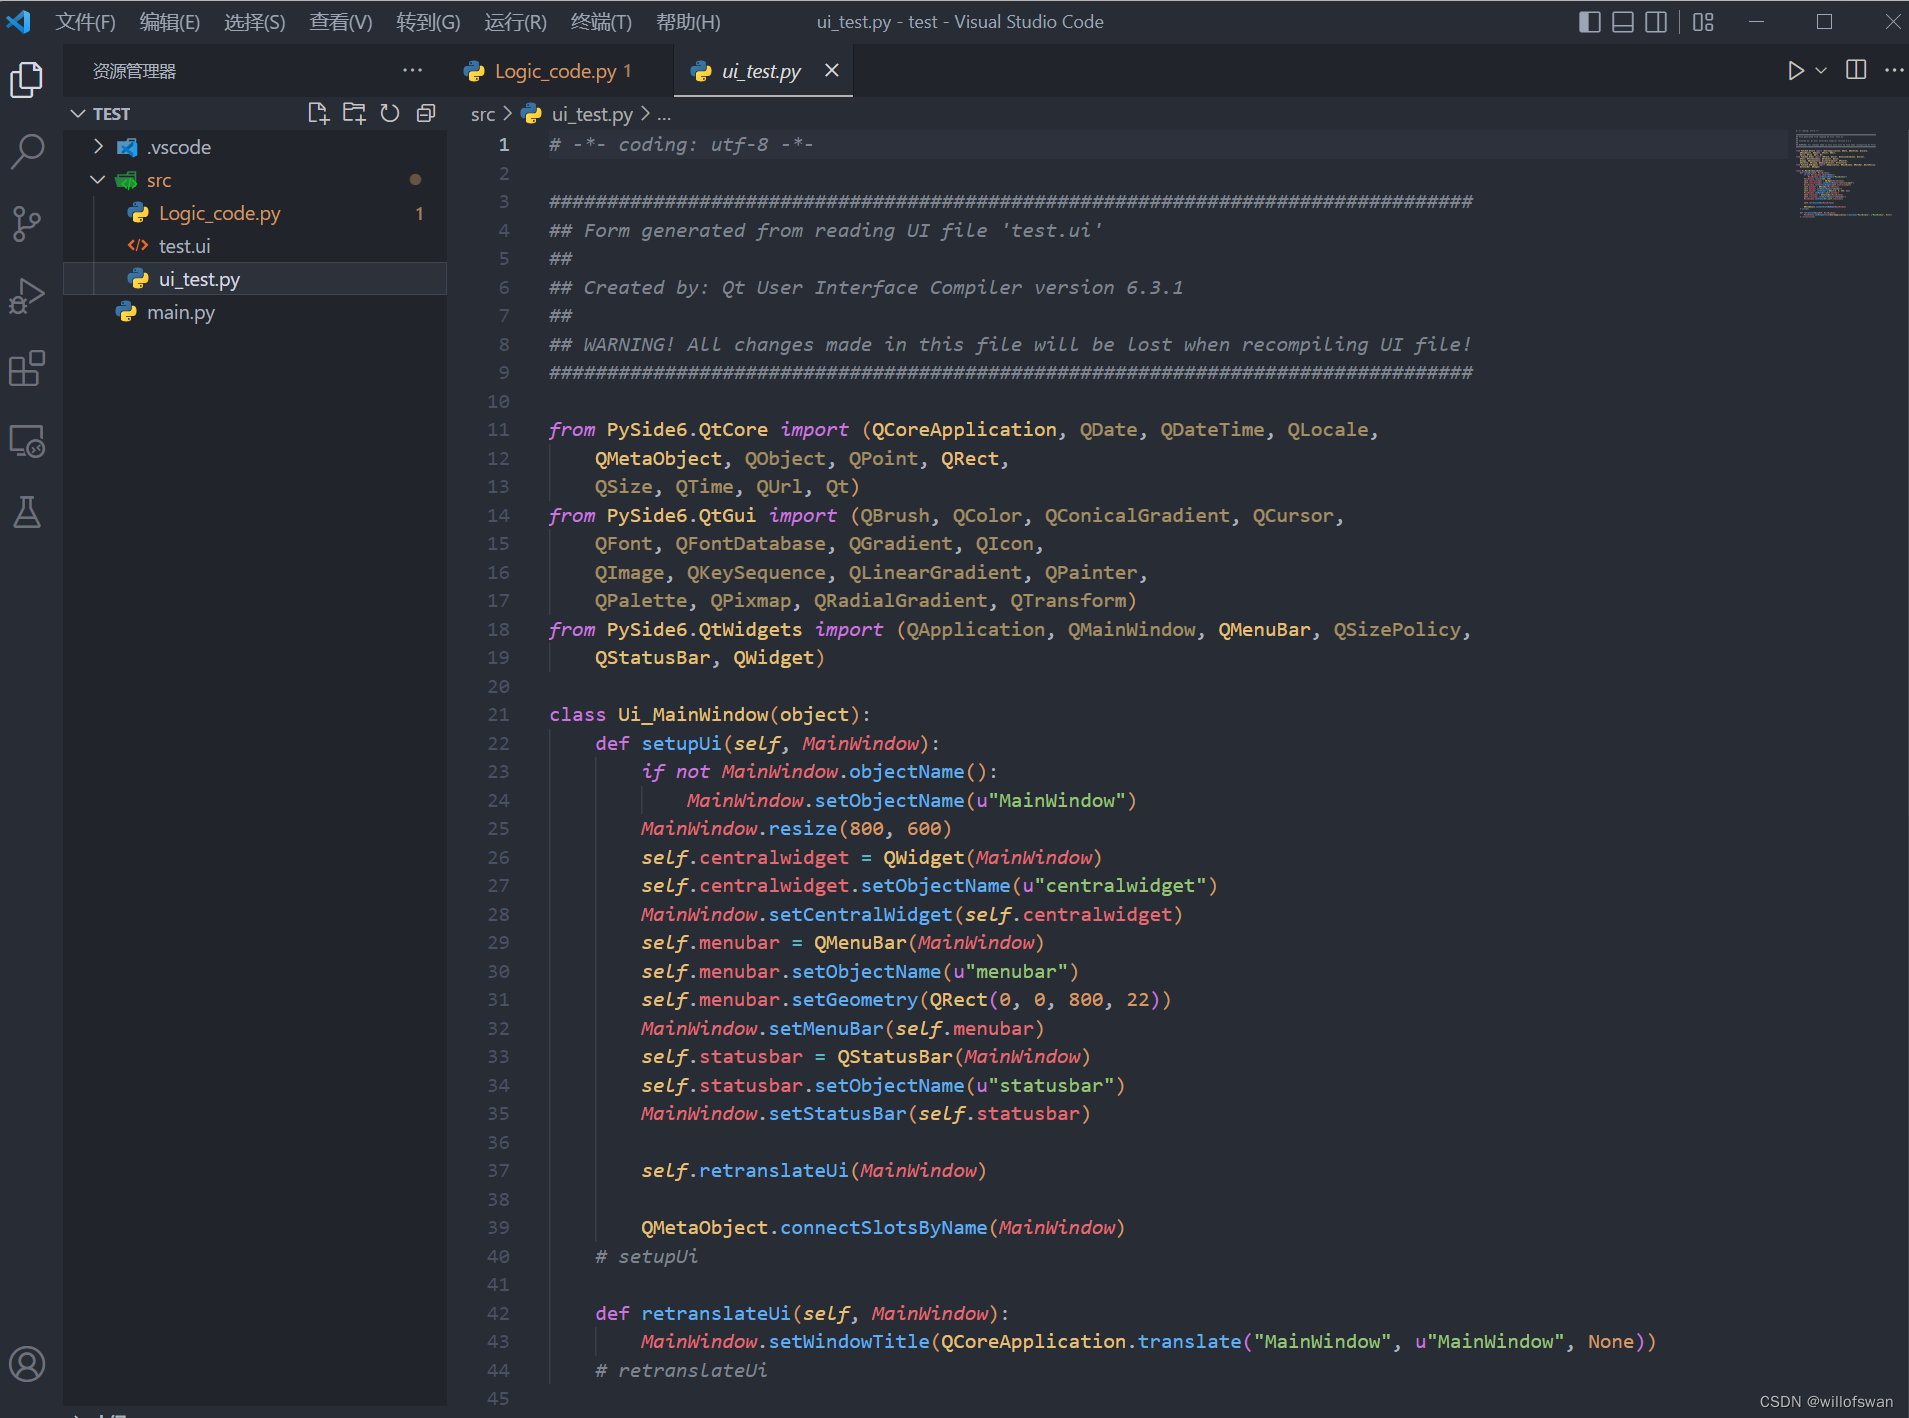The height and width of the screenshot is (1418, 1909).
Task: Refresh the Explorer file tree
Action: (x=390, y=113)
